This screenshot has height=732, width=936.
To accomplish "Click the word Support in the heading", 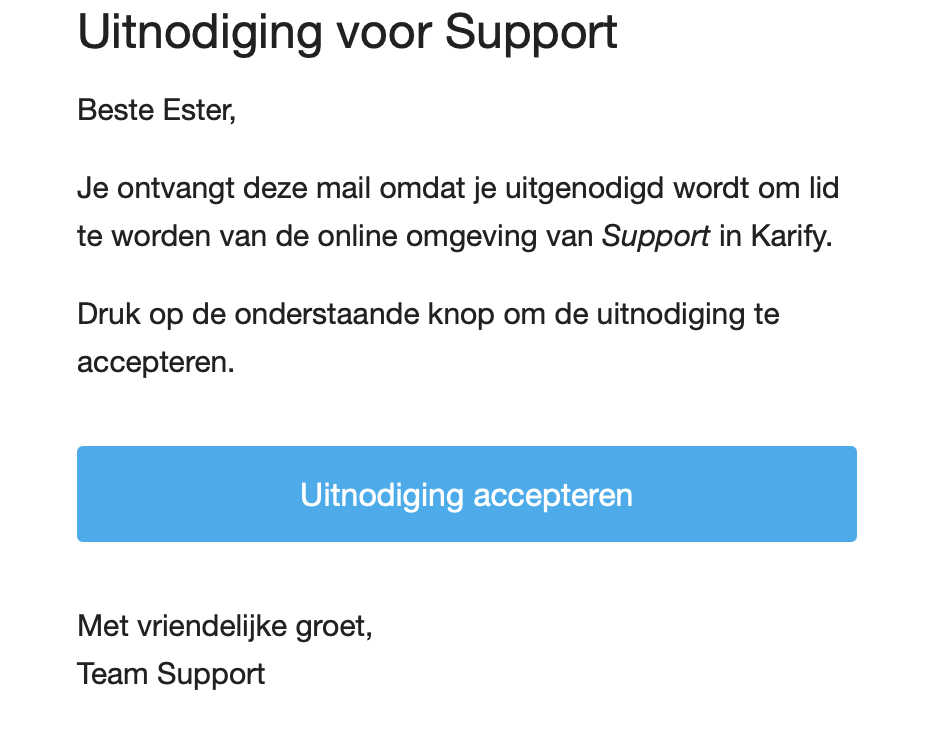I will point(531,34).
